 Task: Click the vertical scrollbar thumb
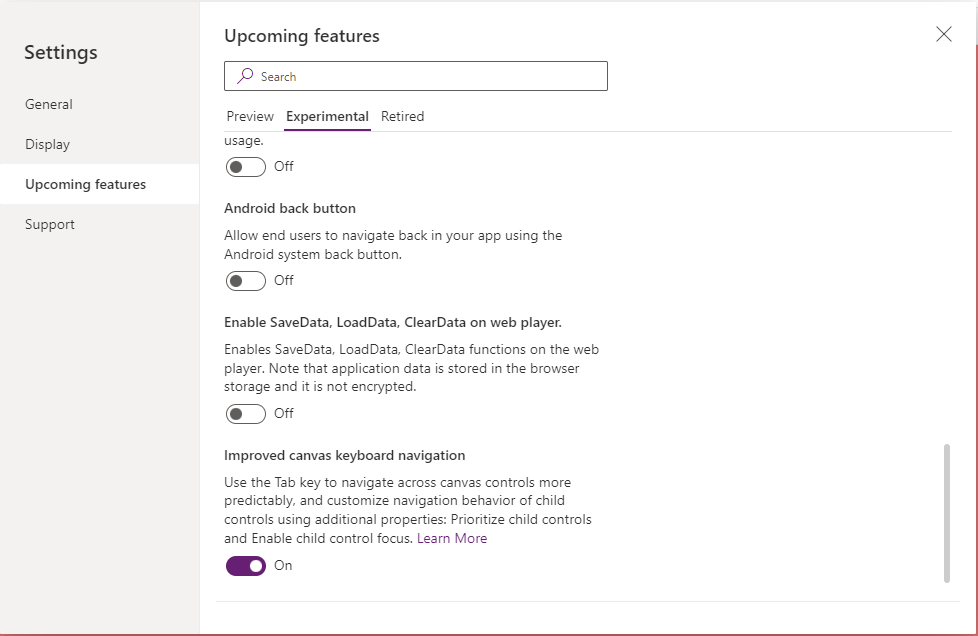tap(946, 513)
